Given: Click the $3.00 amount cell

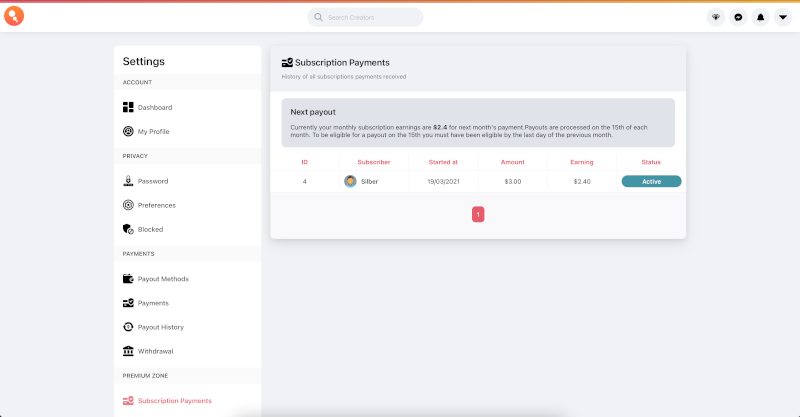Looking at the screenshot, I should pos(513,182).
